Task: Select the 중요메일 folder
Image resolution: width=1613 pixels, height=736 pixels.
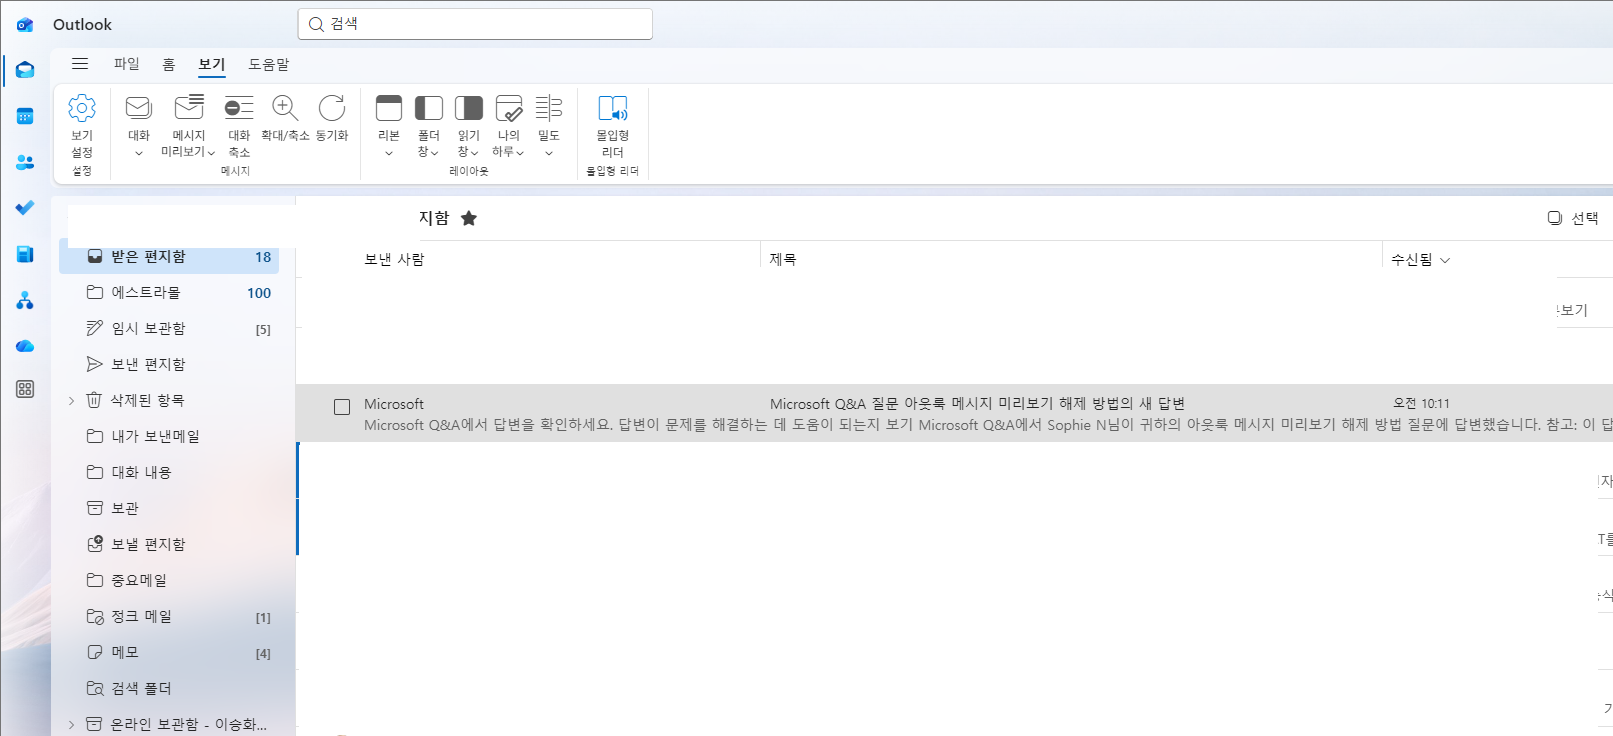Action: (169, 581)
